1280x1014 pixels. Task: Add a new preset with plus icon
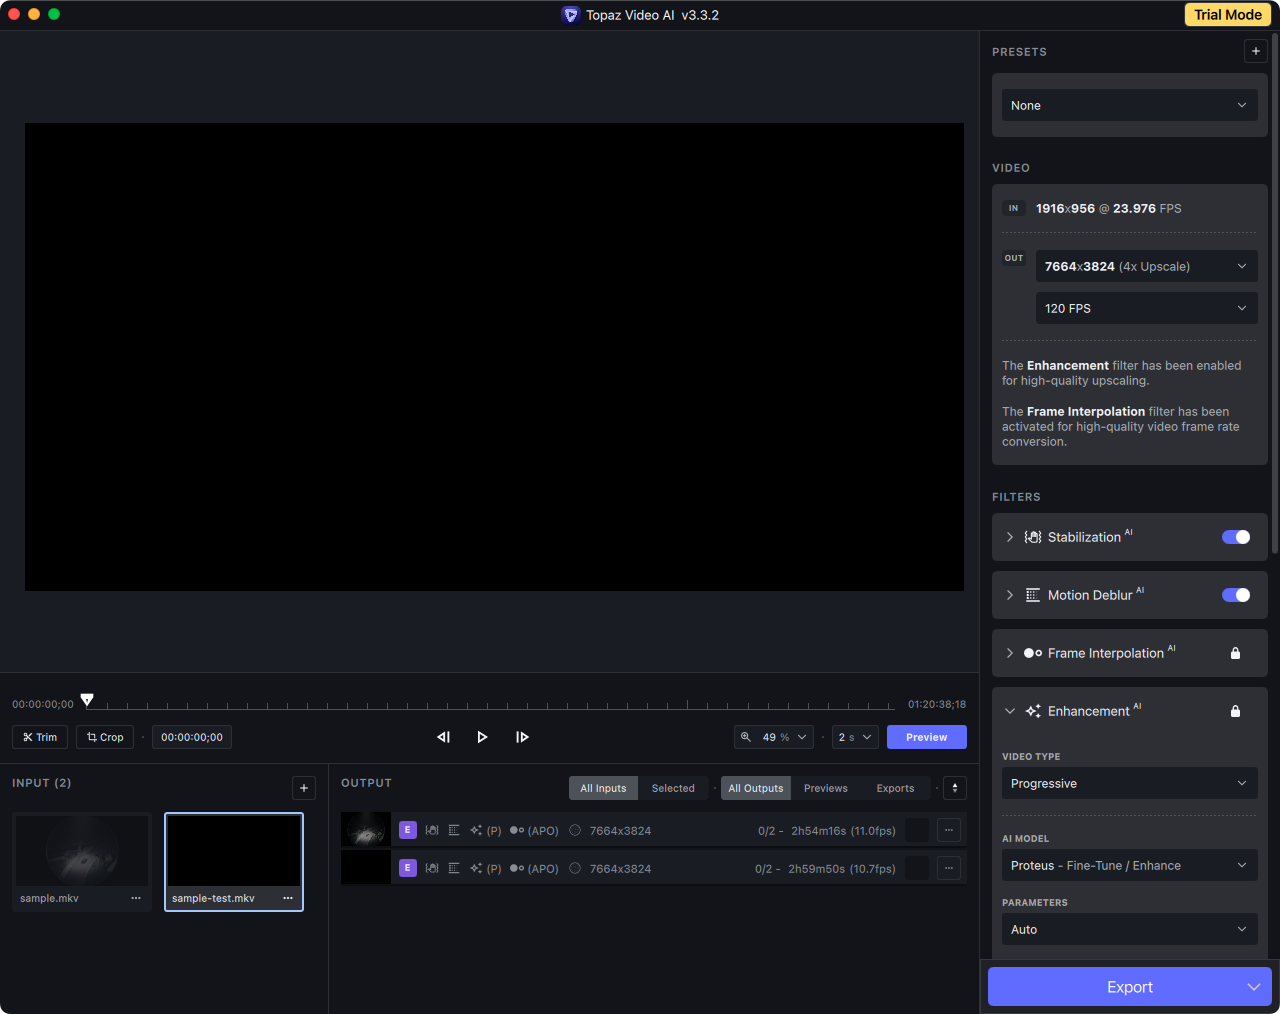click(1255, 51)
